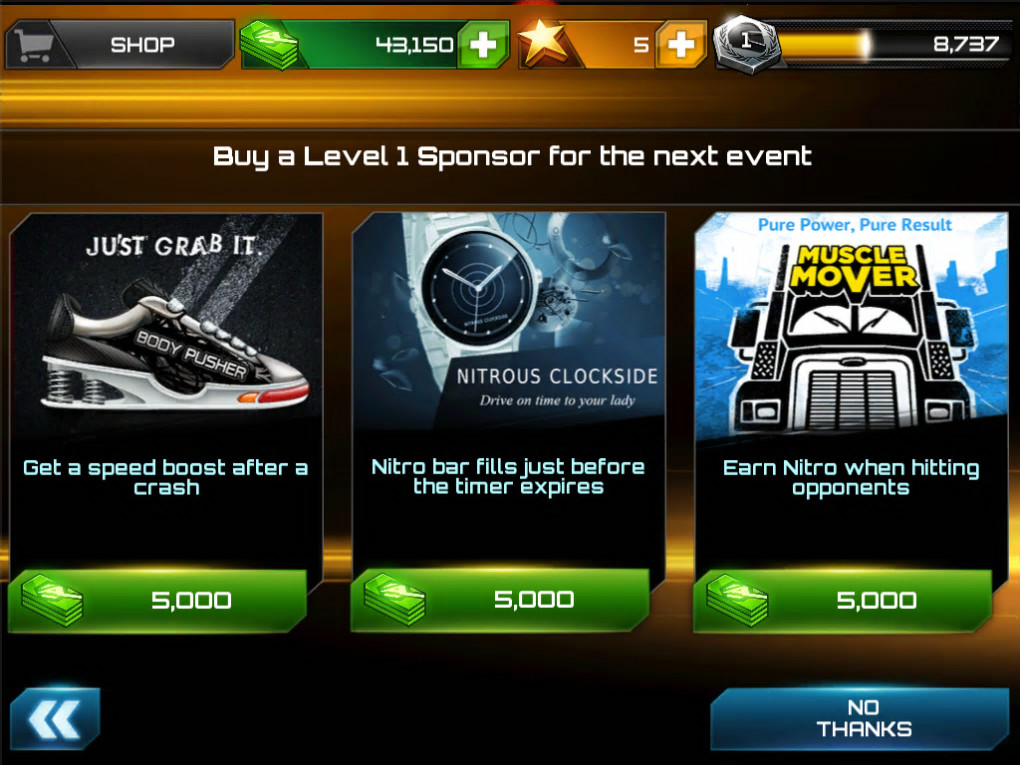Go back with double-chevron arrow
The width and height of the screenshot is (1020, 765).
pos(55,719)
